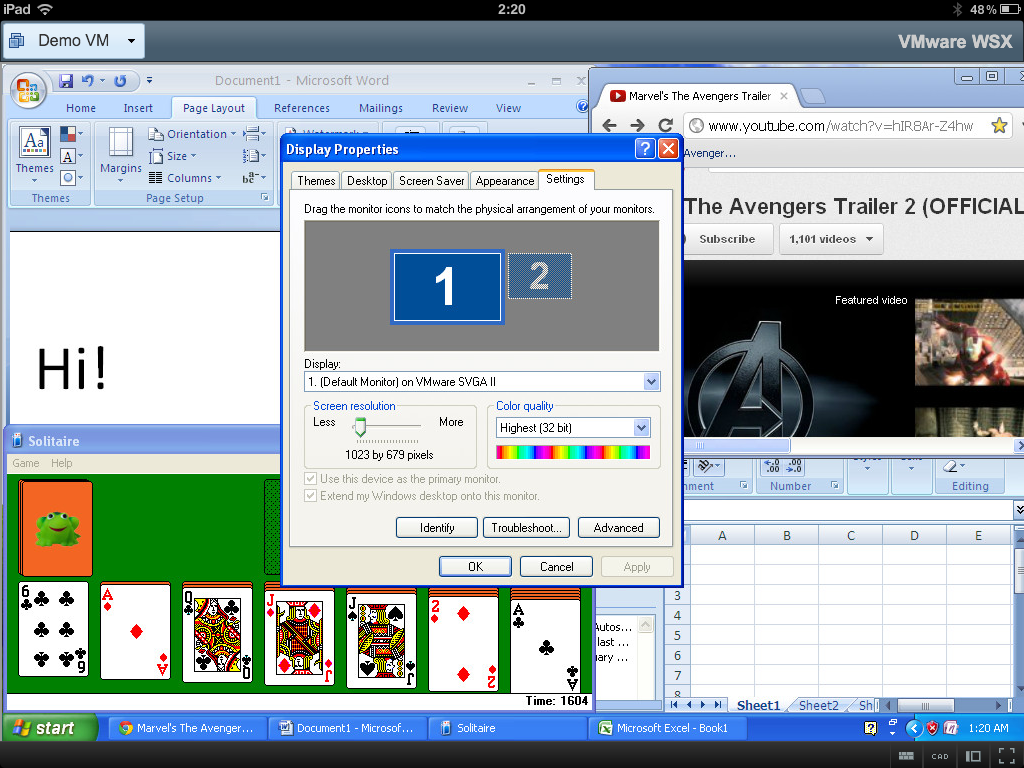Screen dimensions: 1024x768
Task: Click Excel's horizontal scrollbar thumb
Action: (925, 705)
